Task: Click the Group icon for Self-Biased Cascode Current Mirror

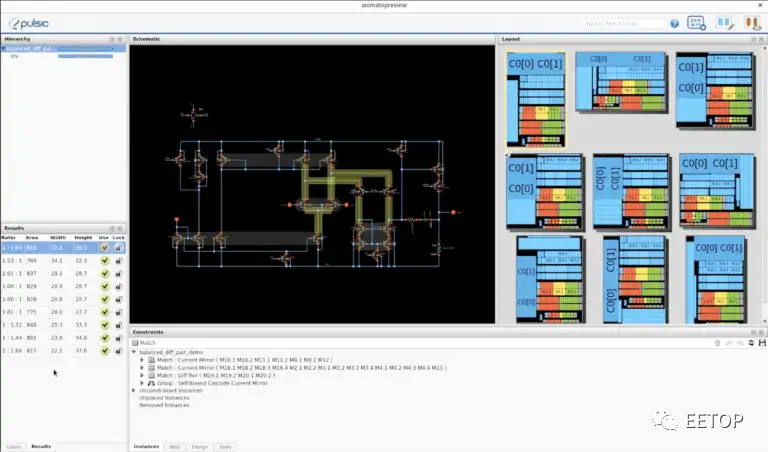Action: tap(151, 383)
